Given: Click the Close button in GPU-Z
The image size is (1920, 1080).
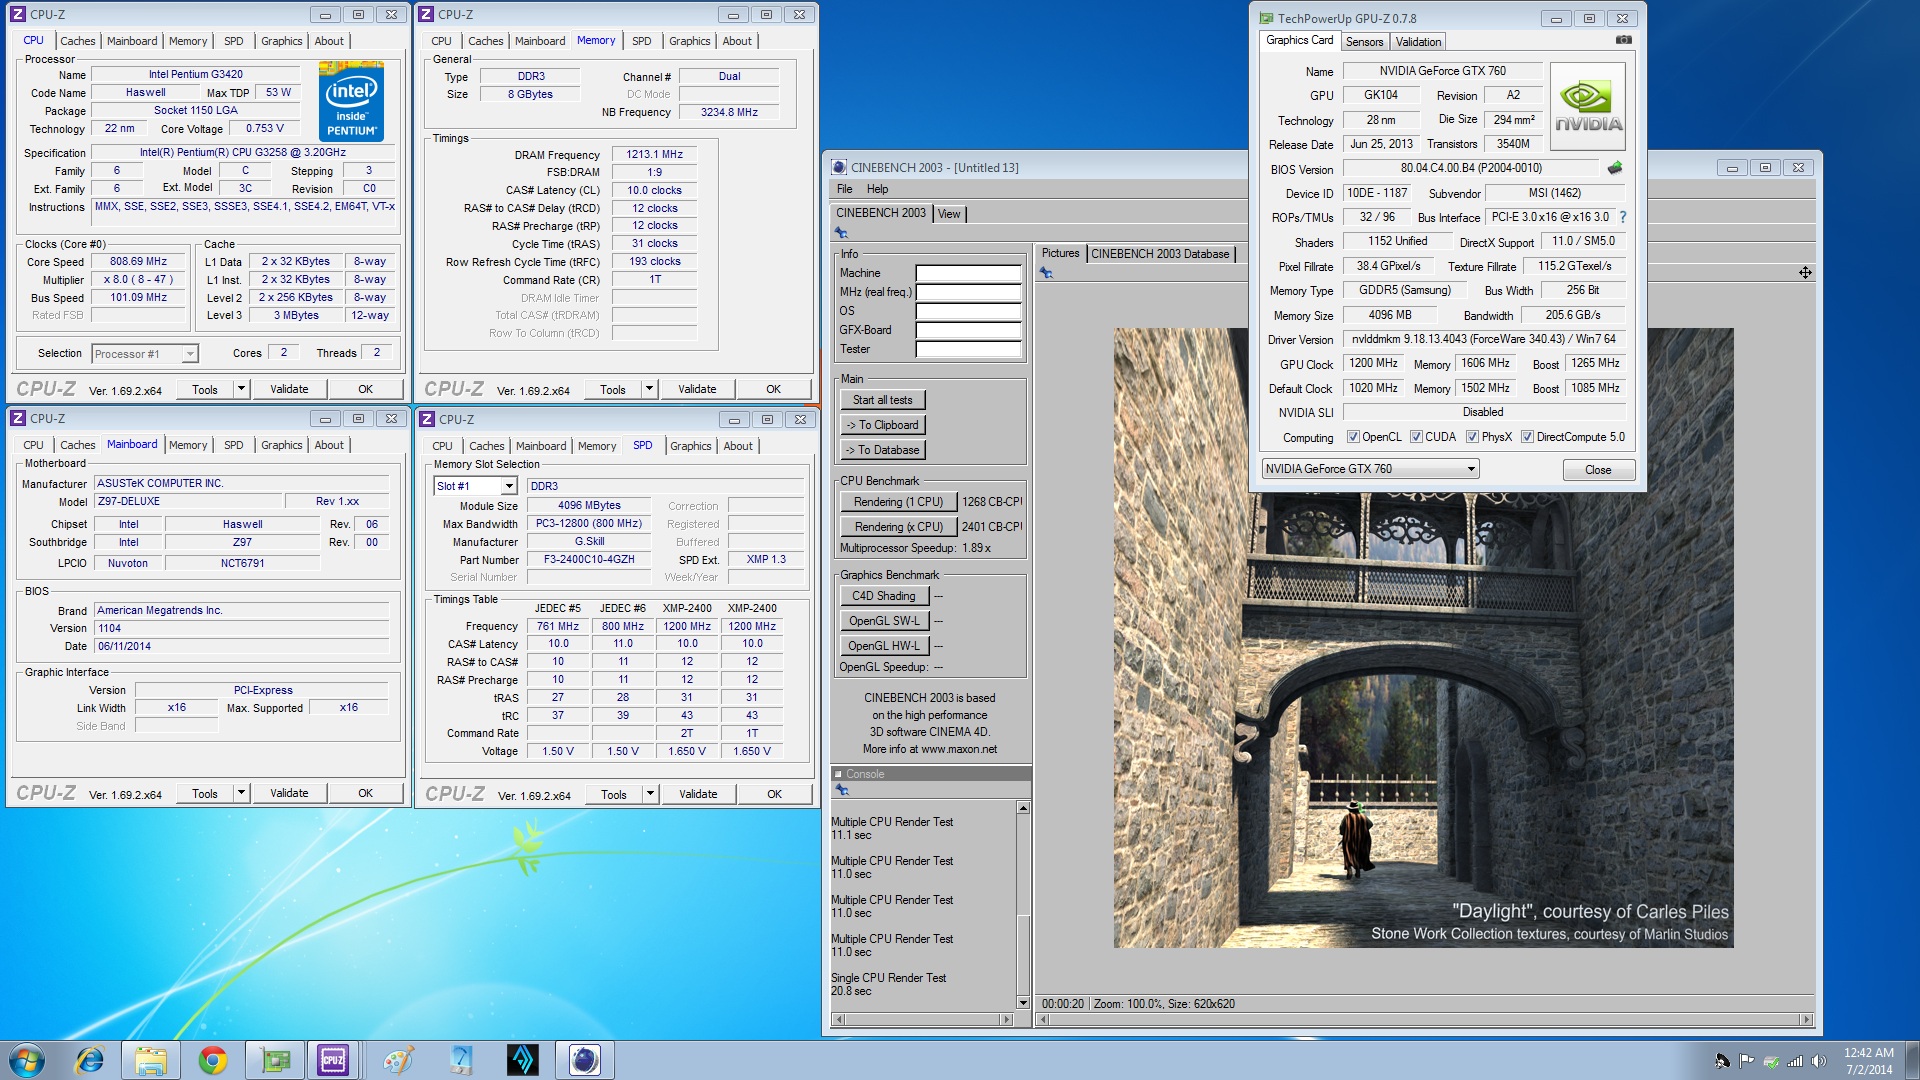Looking at the screenshot, I should click(x=1598, y=470).
